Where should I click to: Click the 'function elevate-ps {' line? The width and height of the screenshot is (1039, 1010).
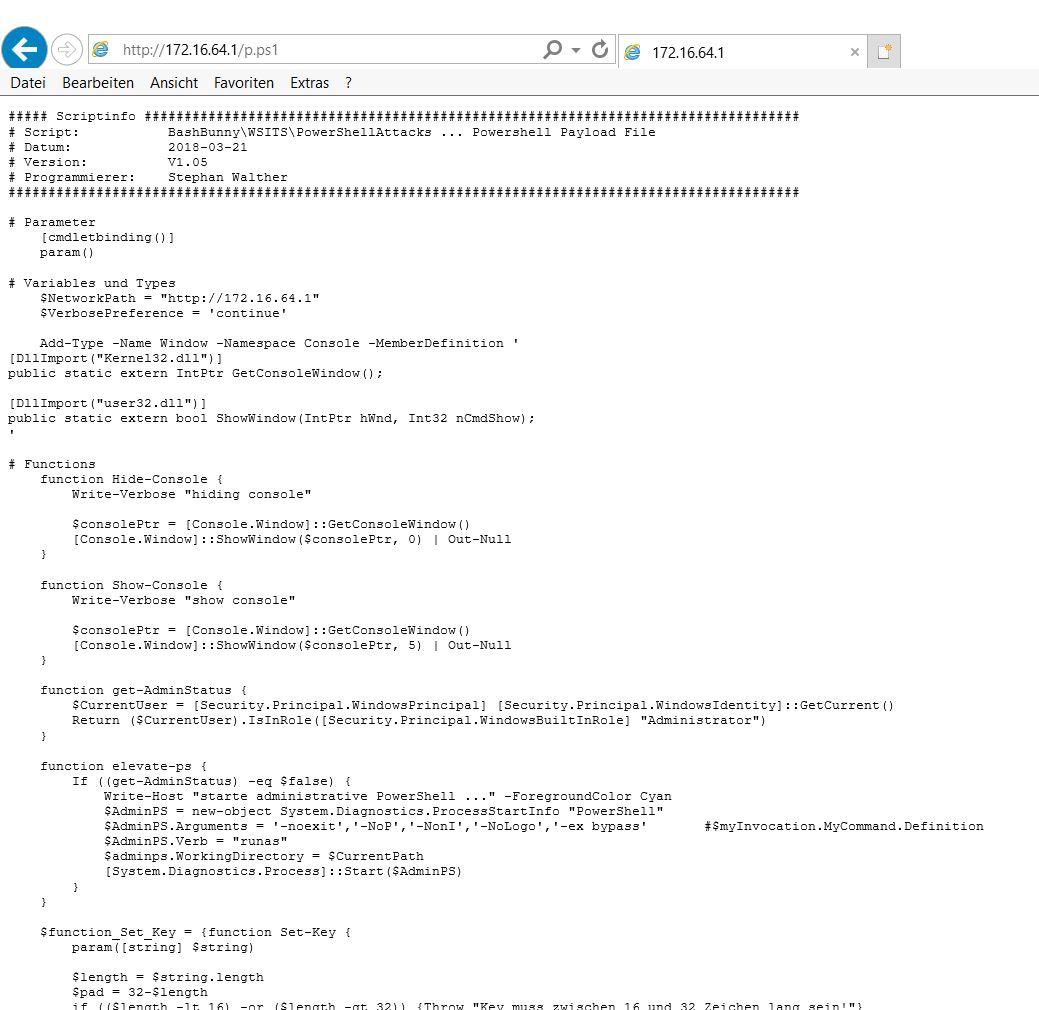point(123,766)
